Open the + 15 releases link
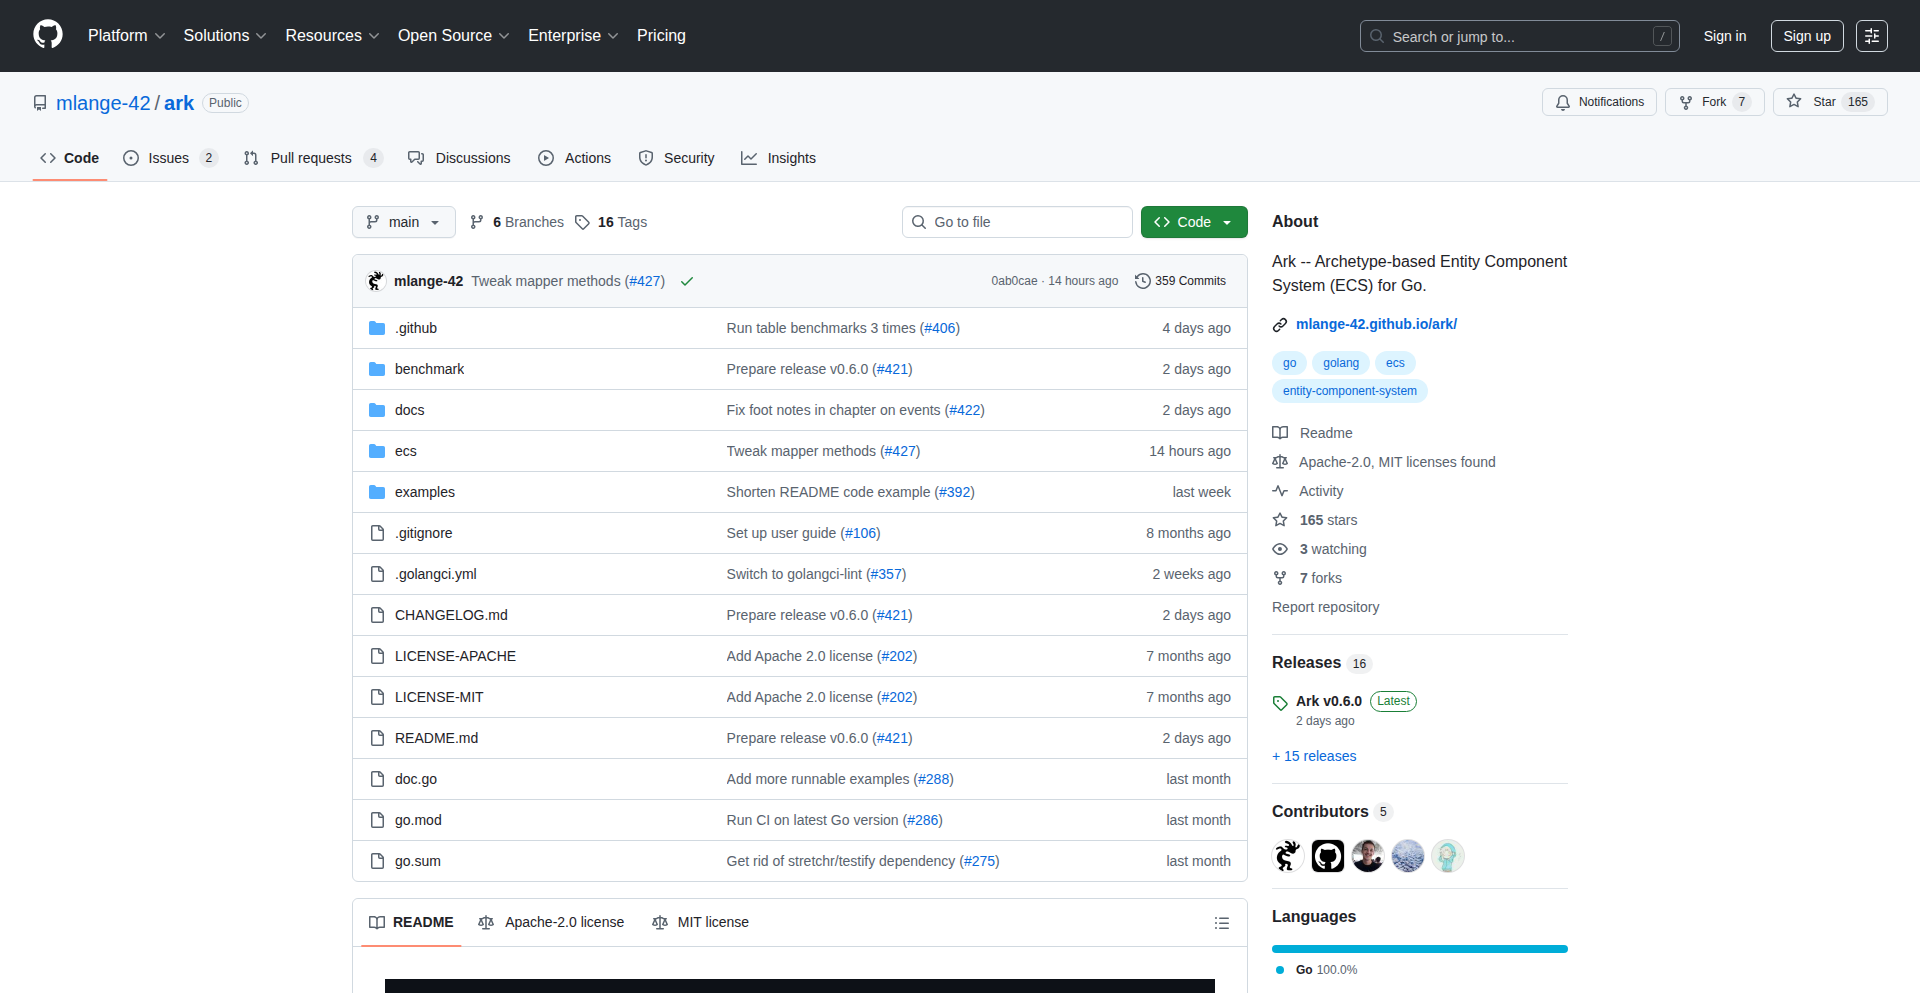Image resolution: width=1920 pixels, height=993 pixels. (x=1314, y=756)
